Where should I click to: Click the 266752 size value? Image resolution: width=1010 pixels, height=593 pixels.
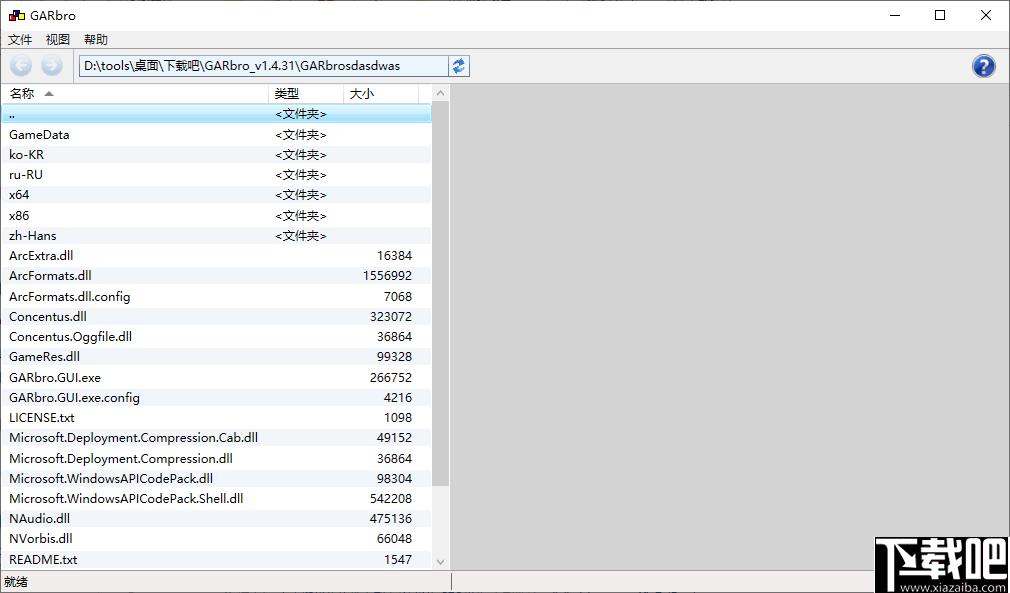[391, 377]
